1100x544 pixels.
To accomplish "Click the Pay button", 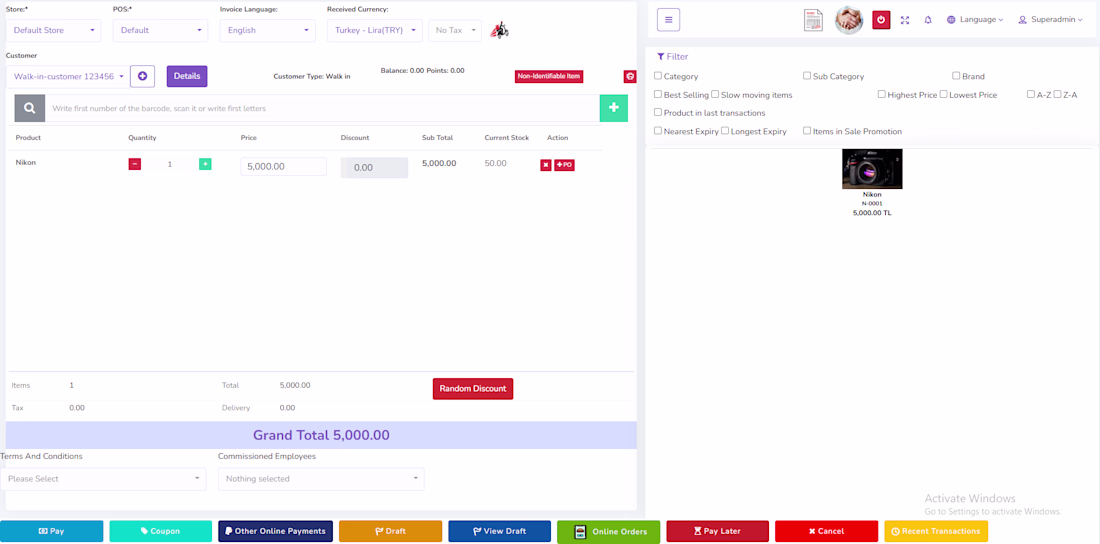I will point(51,531).
